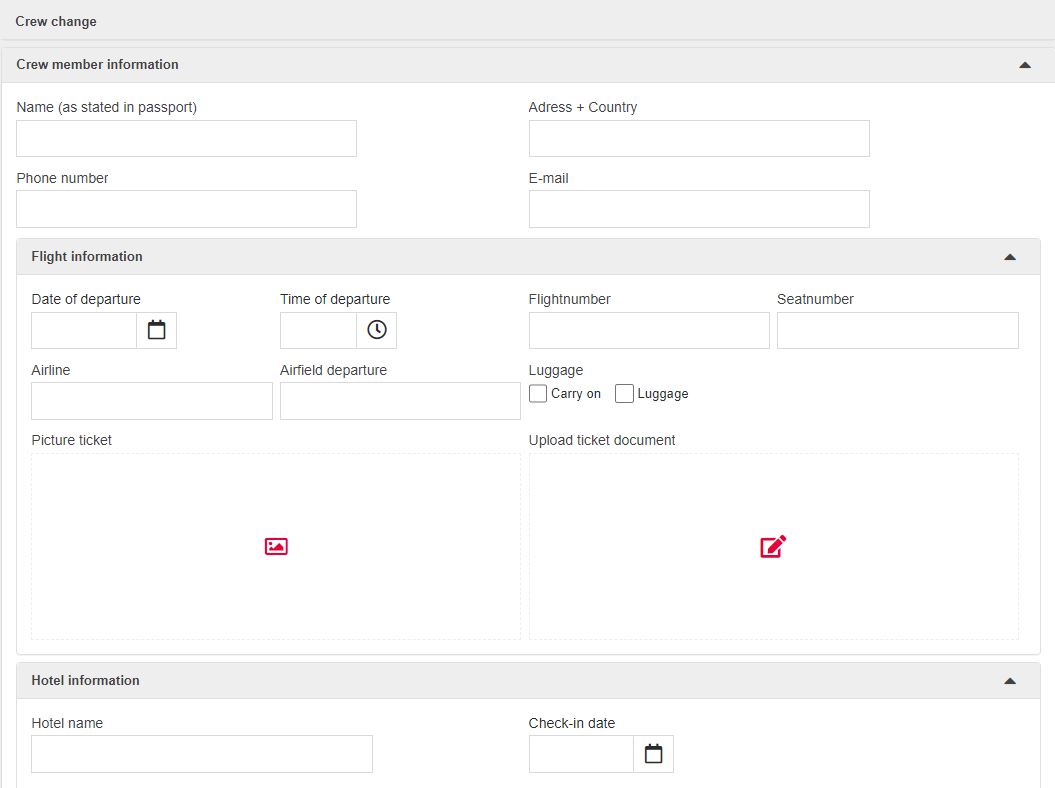Click the Crew change header title
1055x788 pixels.
pos(56,21)
